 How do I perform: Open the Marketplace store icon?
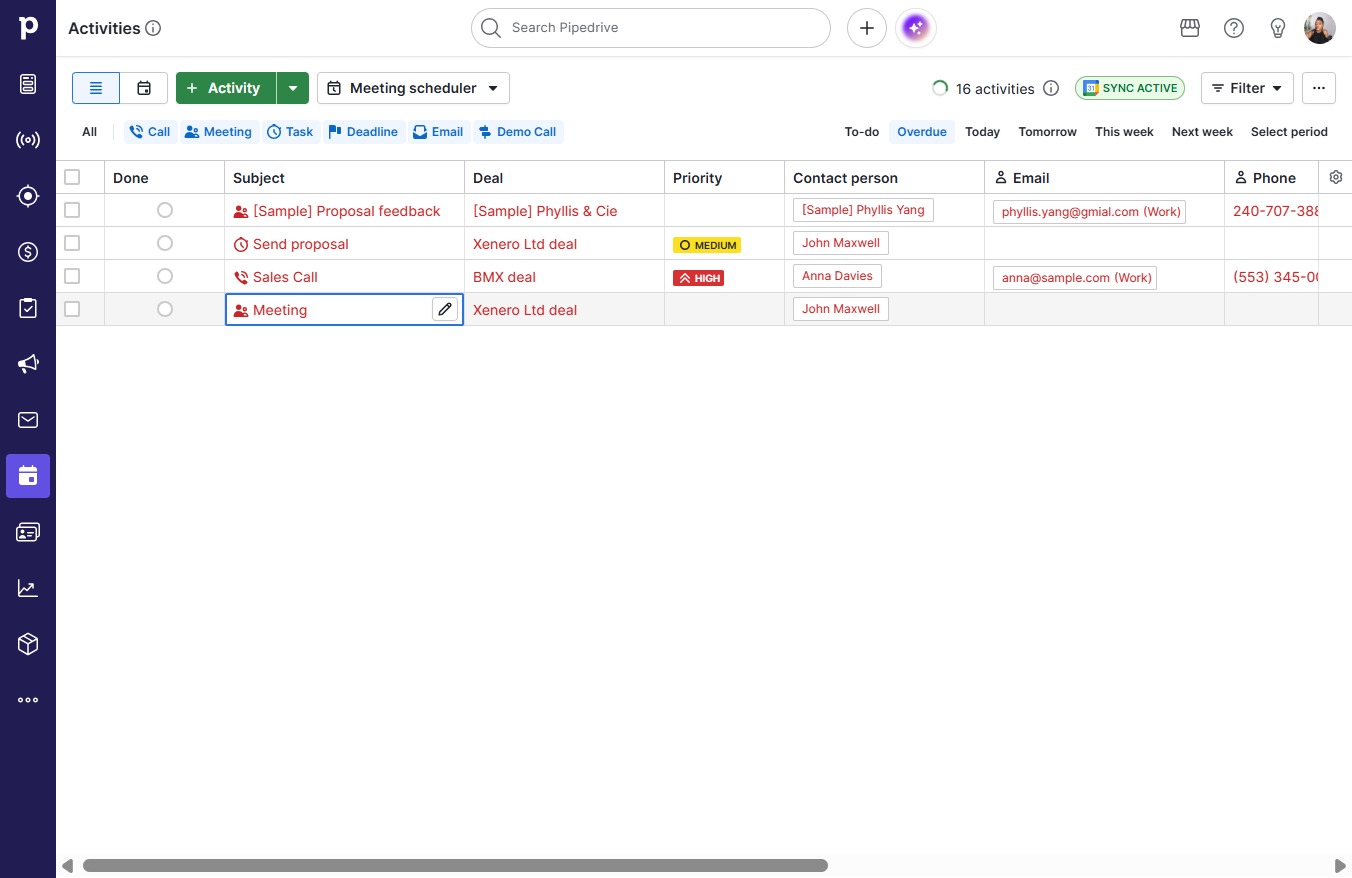1190,28
